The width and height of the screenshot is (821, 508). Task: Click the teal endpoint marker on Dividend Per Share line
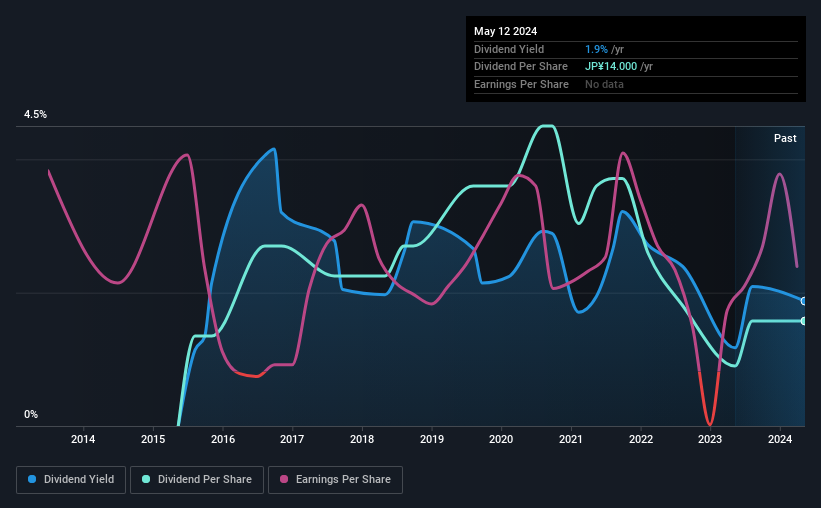point(803,321)
